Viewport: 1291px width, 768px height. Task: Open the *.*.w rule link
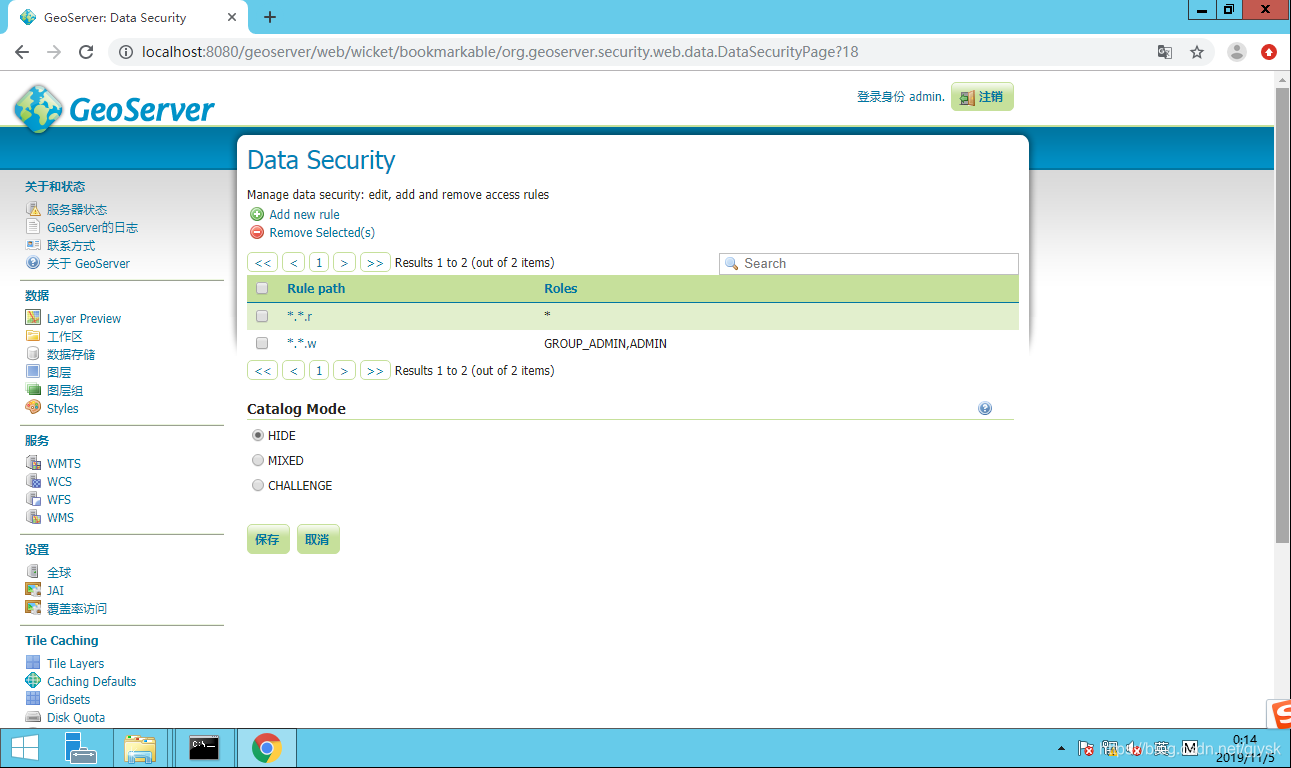click(x=302, y=343)
